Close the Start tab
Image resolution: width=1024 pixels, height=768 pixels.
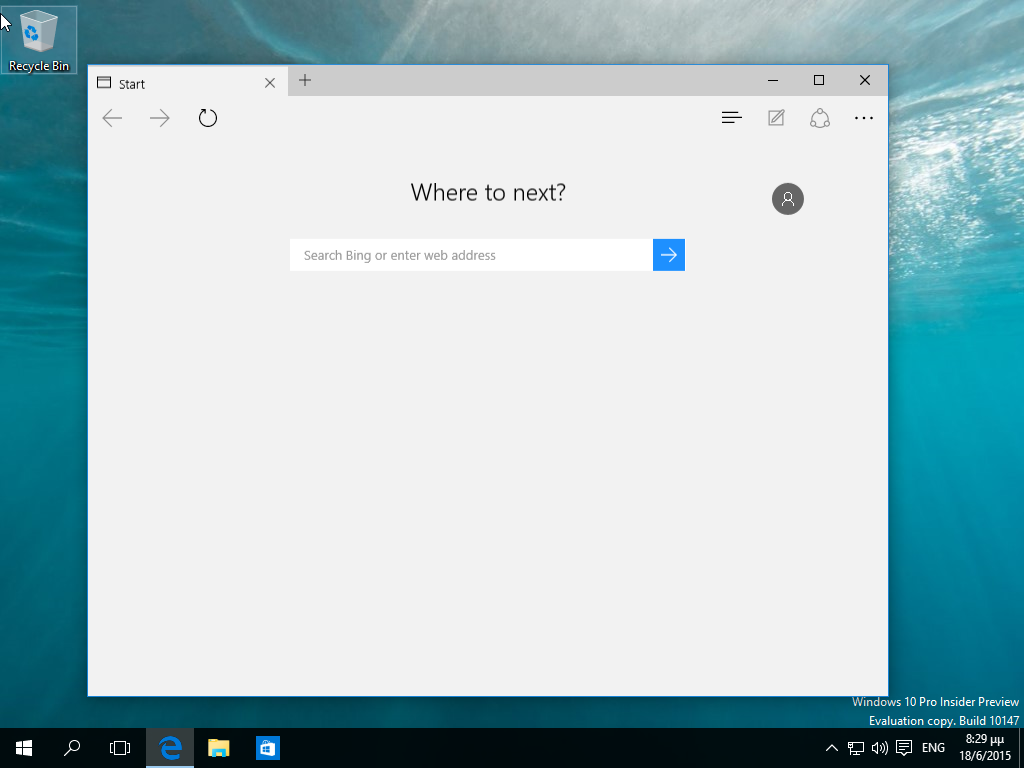[270, 83]
